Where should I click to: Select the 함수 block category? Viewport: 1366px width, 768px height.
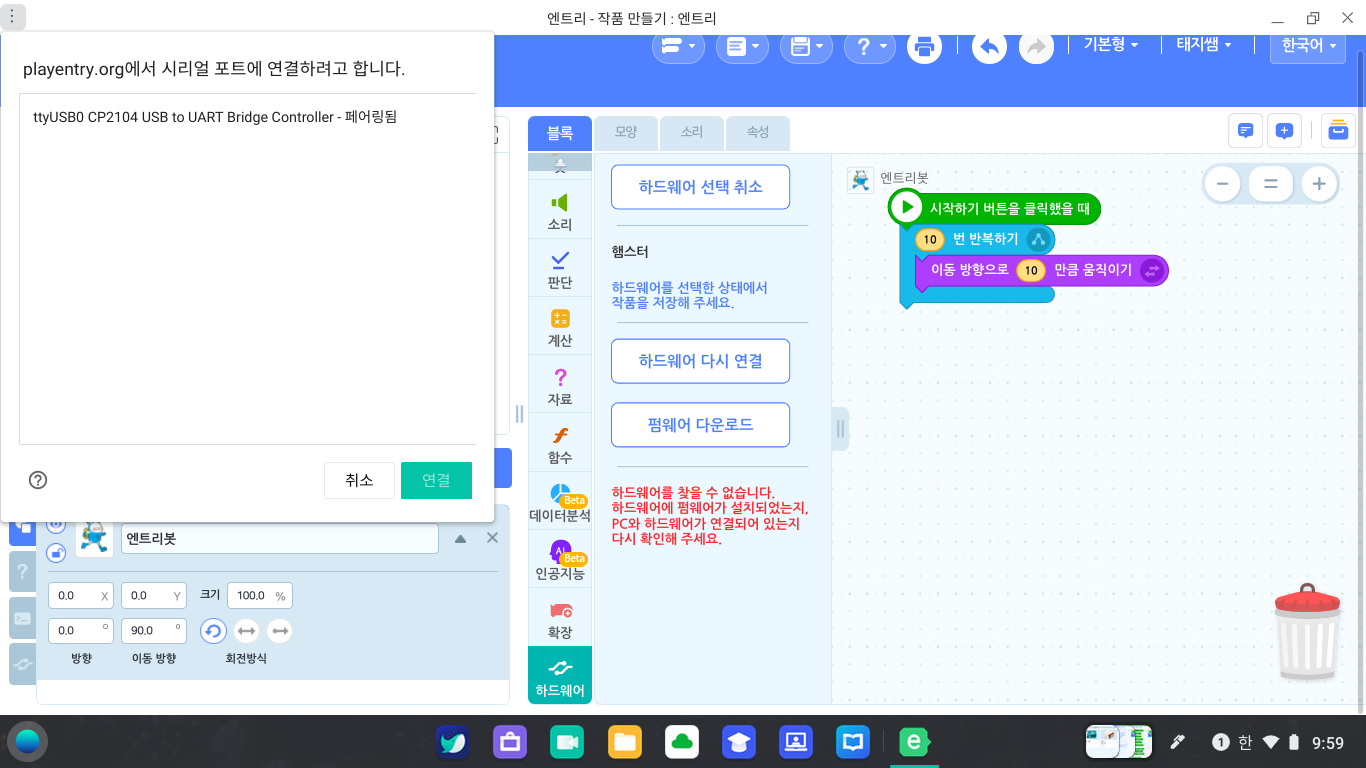(x=560, y=444)
